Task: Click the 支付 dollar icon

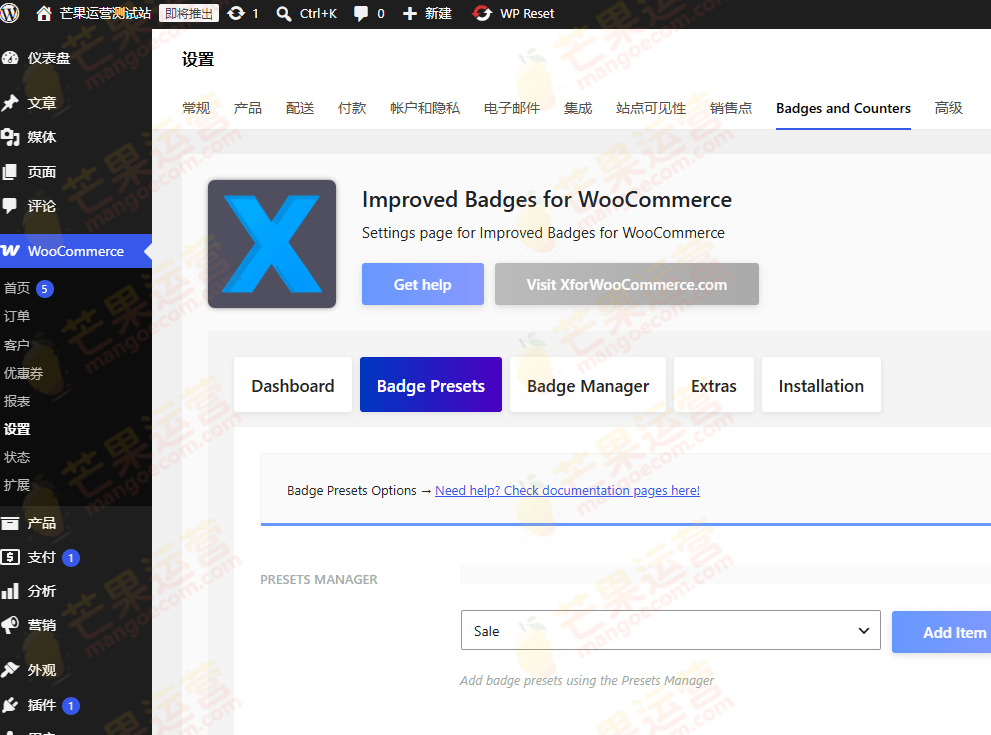Action: pyautogui.click(x=10, y=557)
